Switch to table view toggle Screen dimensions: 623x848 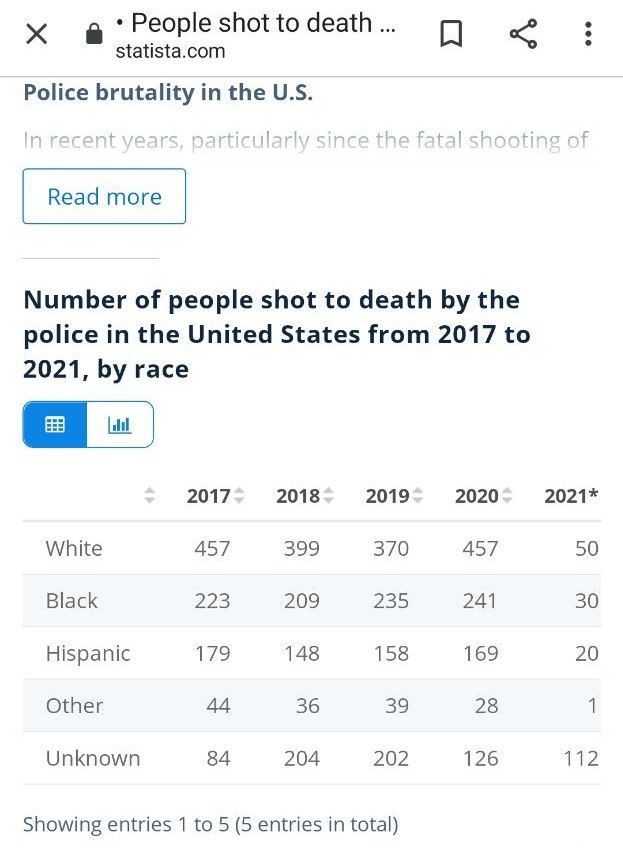point(55,425)
